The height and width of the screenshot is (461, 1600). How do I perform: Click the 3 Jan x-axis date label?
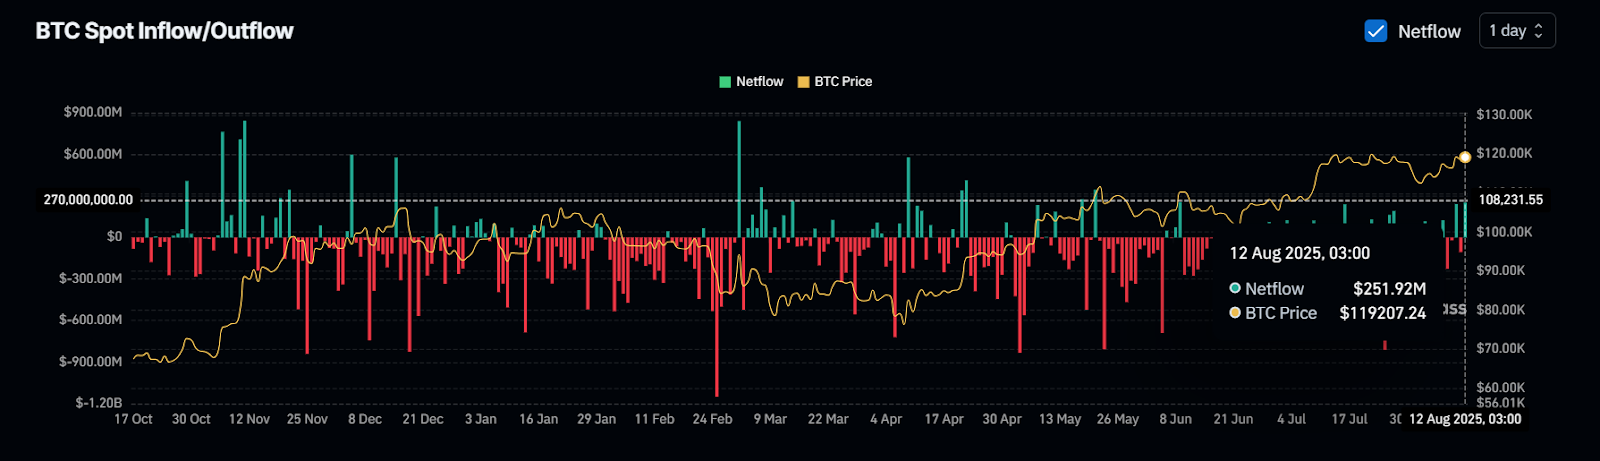click(481, 419)
